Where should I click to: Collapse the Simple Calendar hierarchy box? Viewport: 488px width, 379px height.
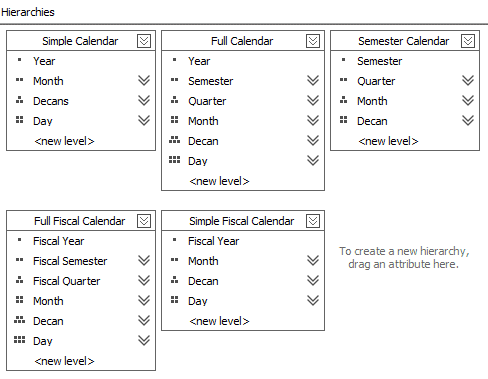(x=144, y=41)
